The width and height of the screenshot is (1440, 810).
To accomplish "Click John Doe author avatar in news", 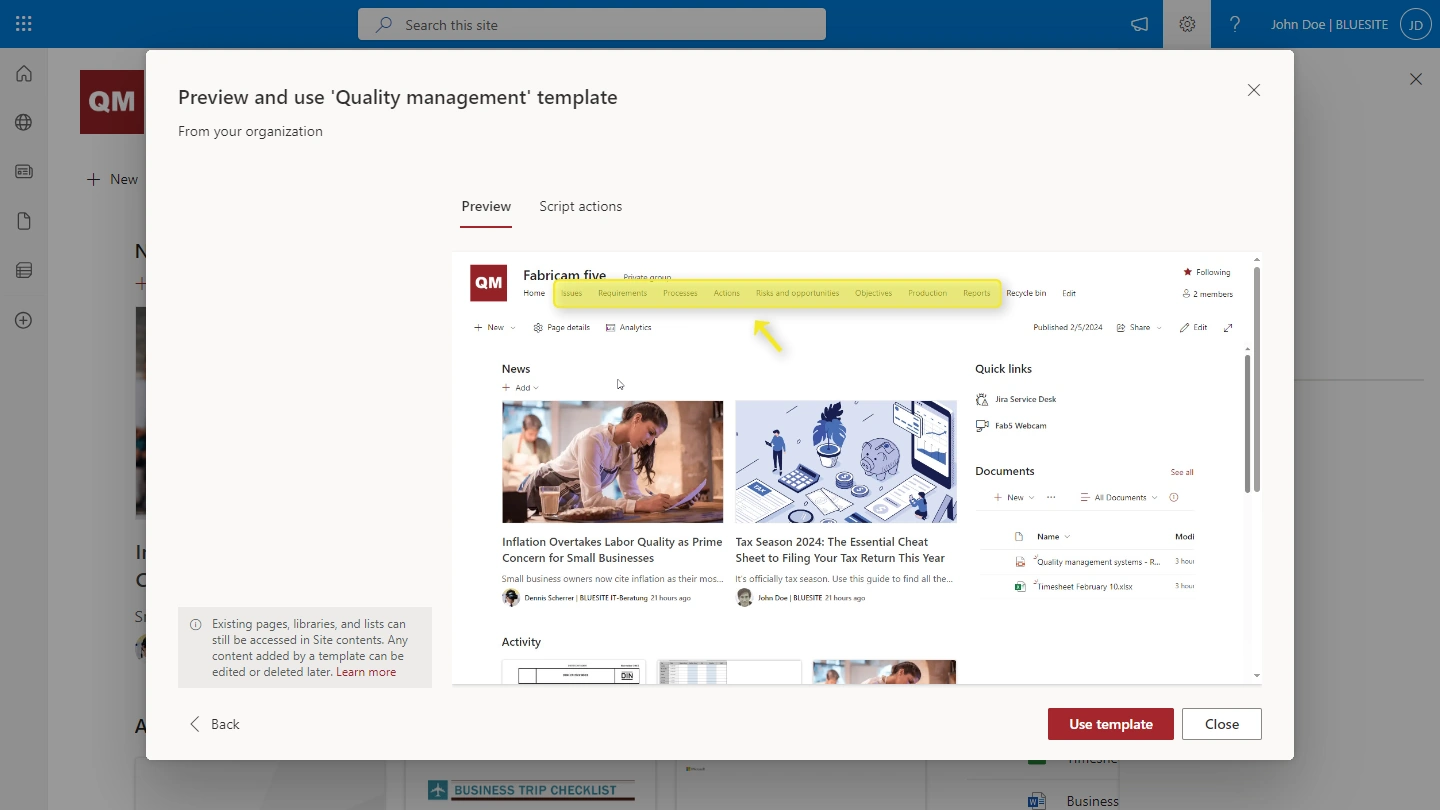I will tap(744, 598).
